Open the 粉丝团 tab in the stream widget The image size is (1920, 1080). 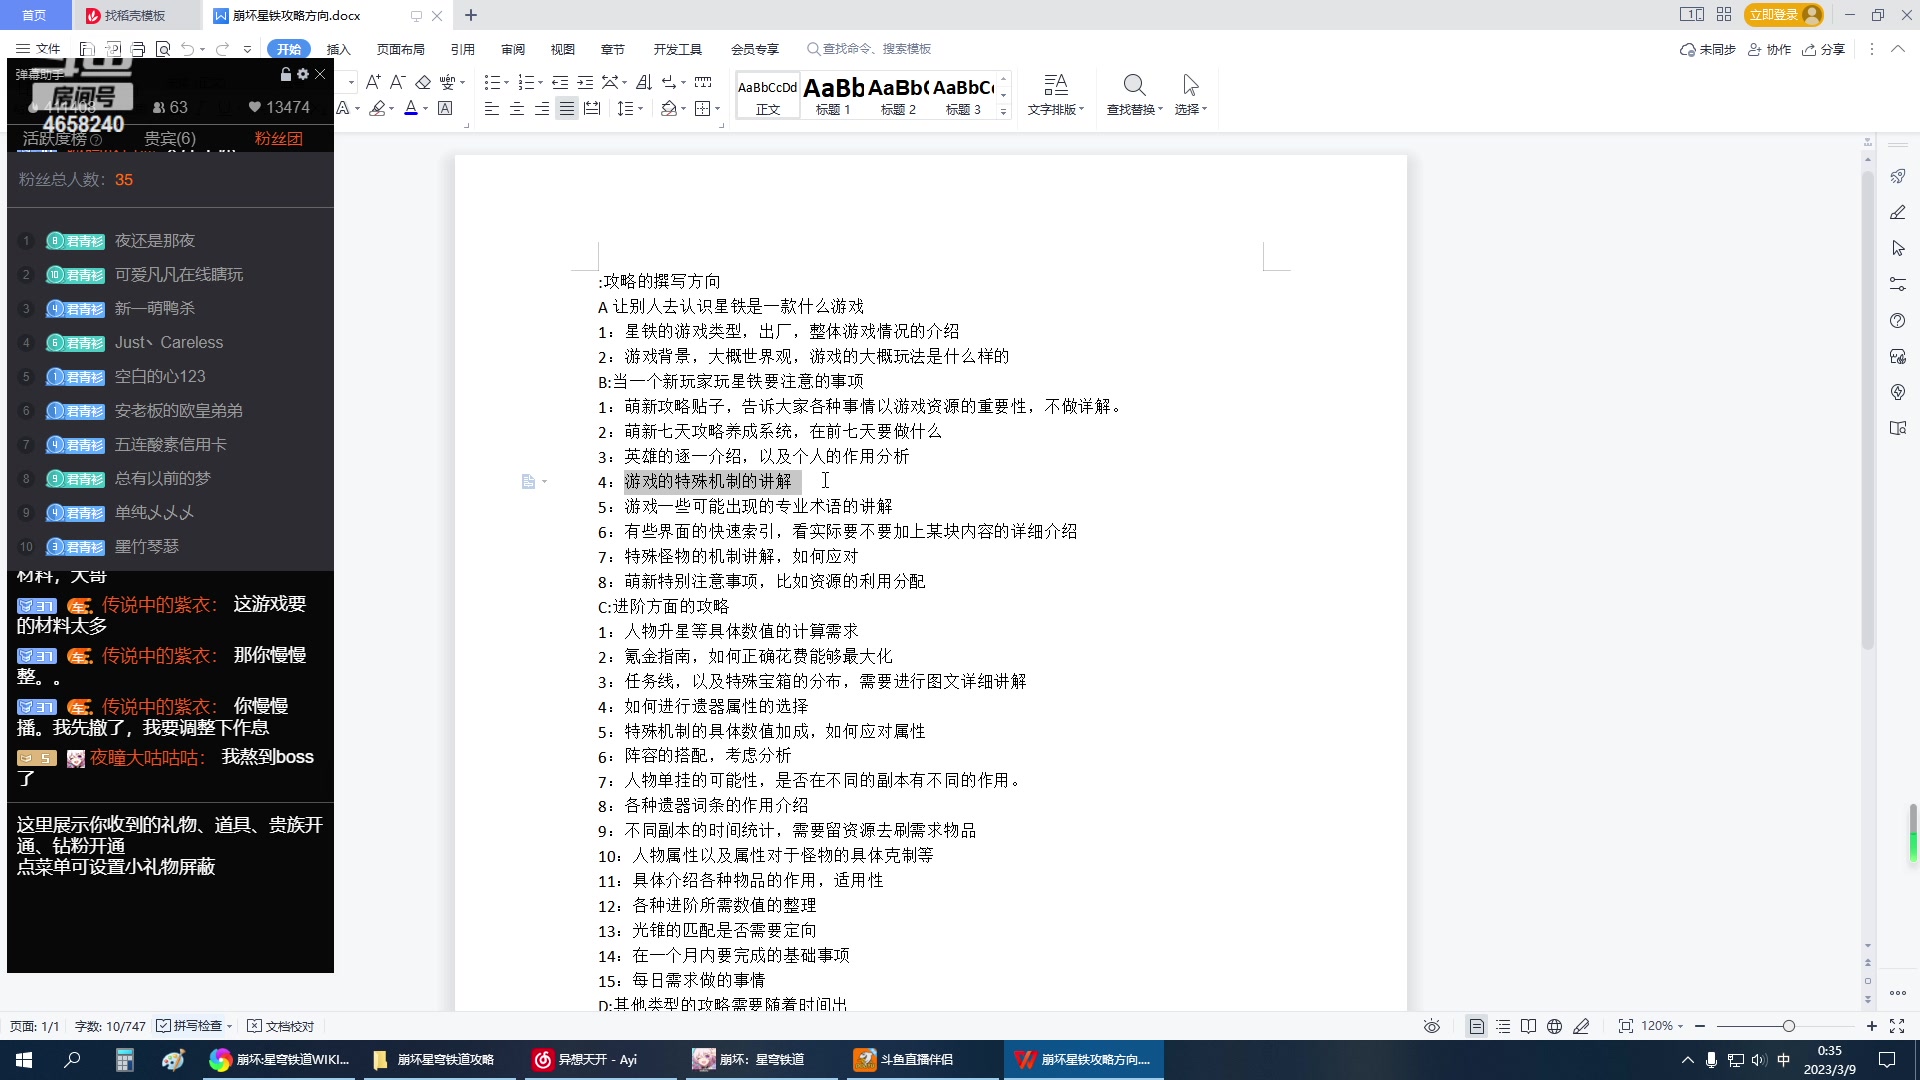[x=277, y=138]
